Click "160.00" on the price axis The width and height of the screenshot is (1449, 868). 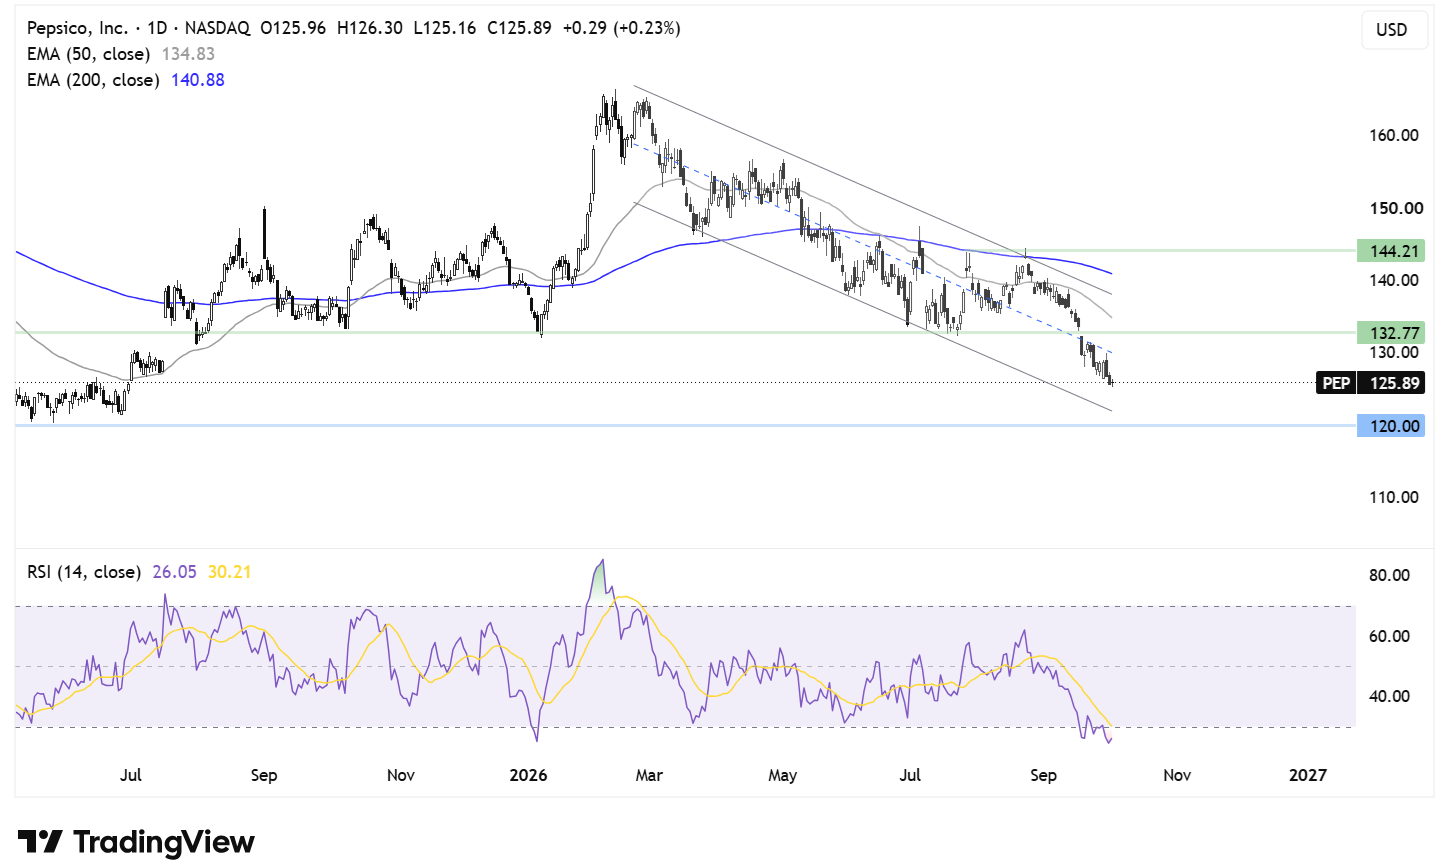[1394, 135]
